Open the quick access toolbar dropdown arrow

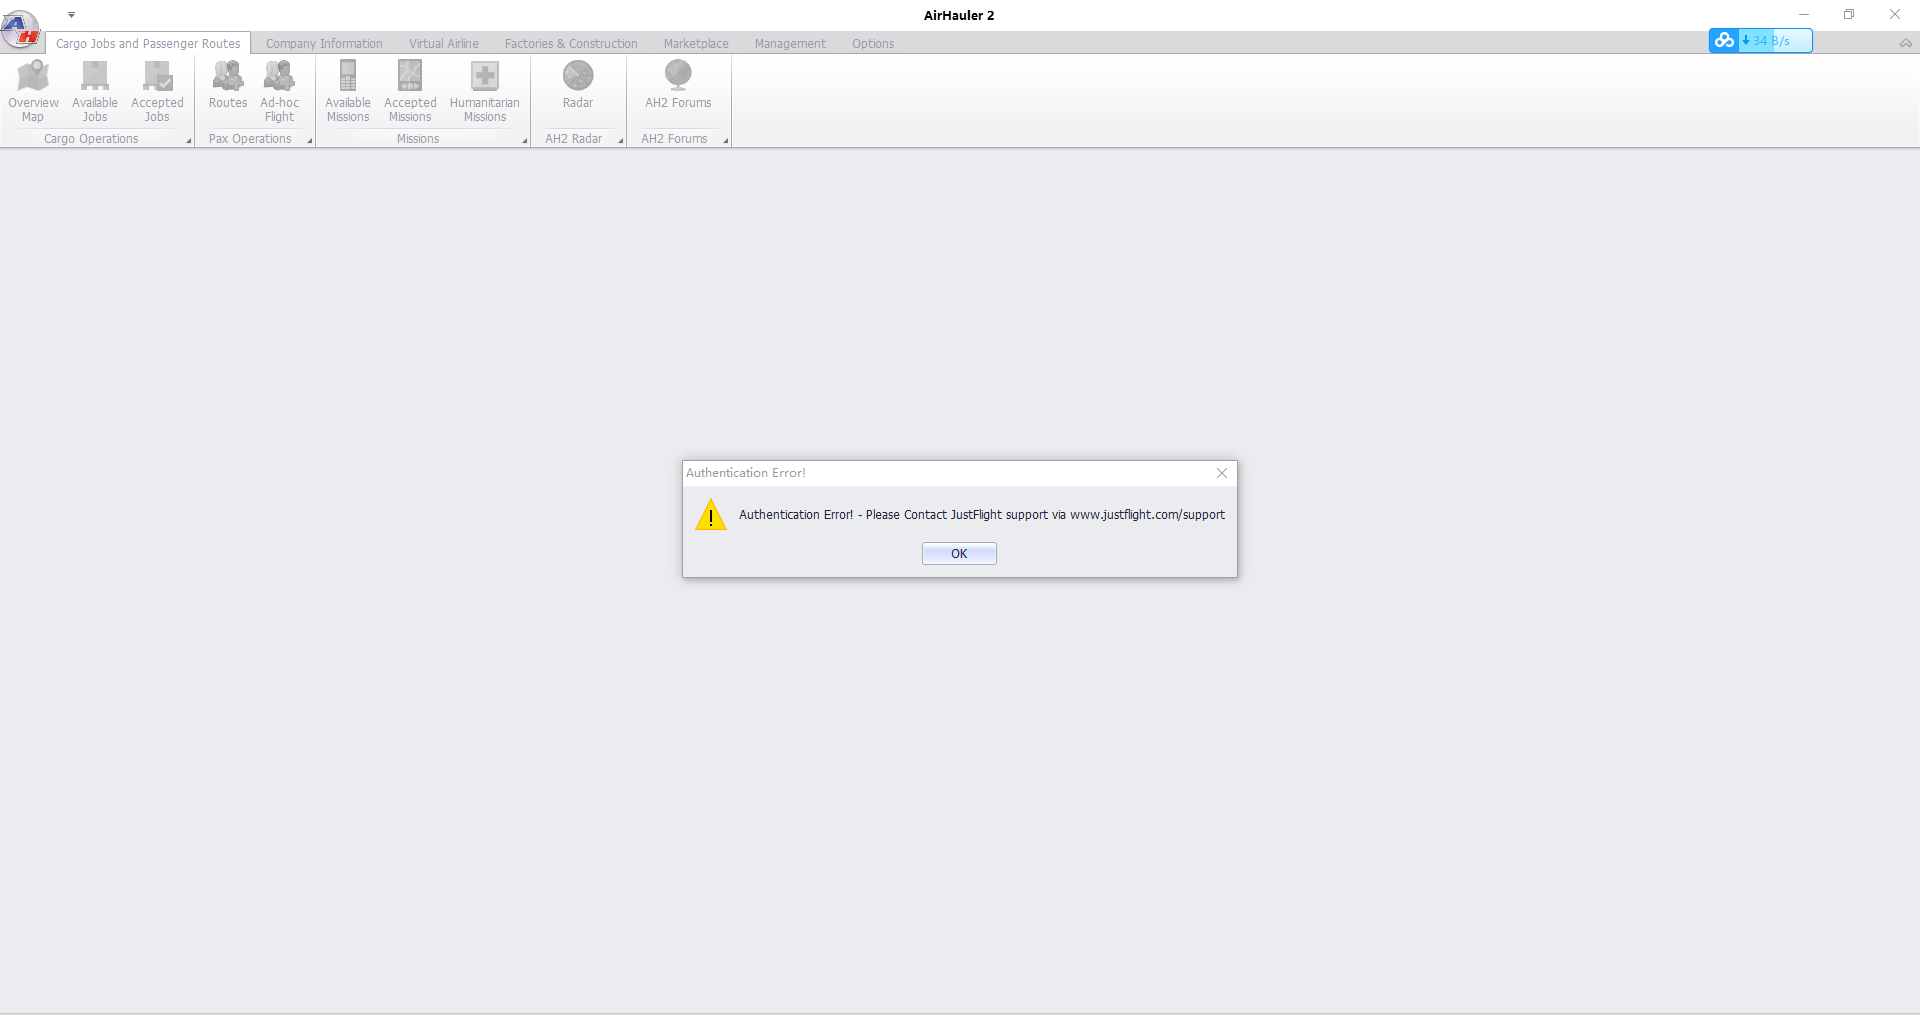(x=72, y=15)
